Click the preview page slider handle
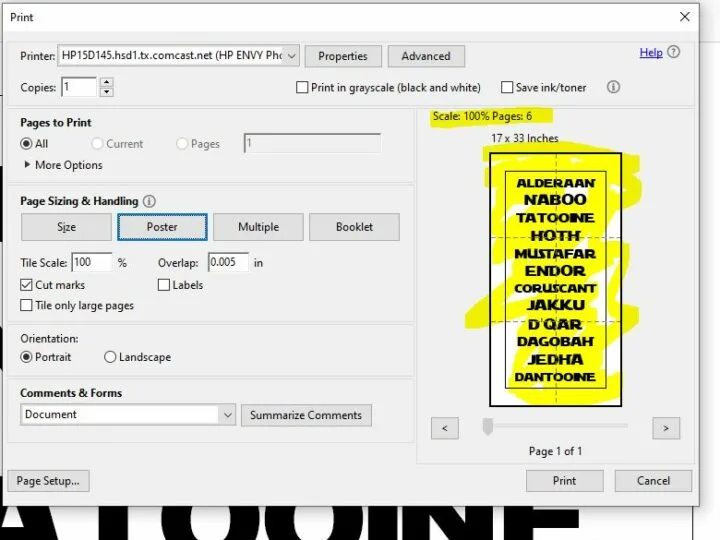The image size is (720, 540). (x=487, y=427)
